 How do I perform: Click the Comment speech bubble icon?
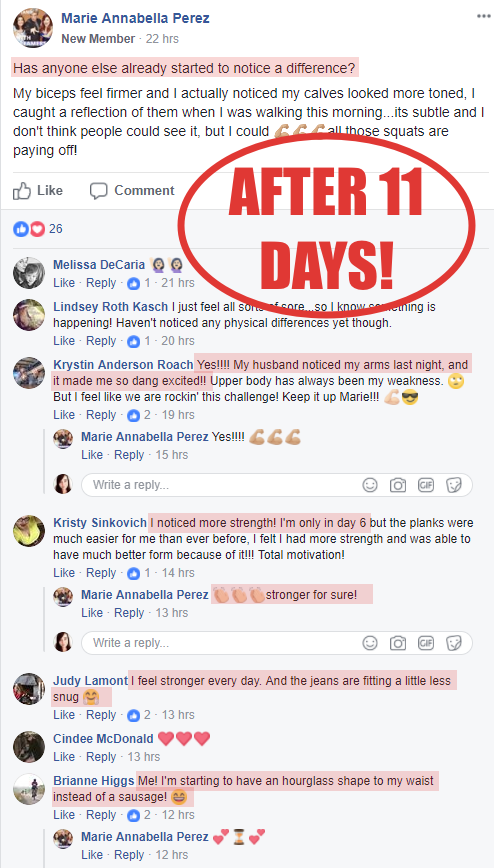click(99, 191)
